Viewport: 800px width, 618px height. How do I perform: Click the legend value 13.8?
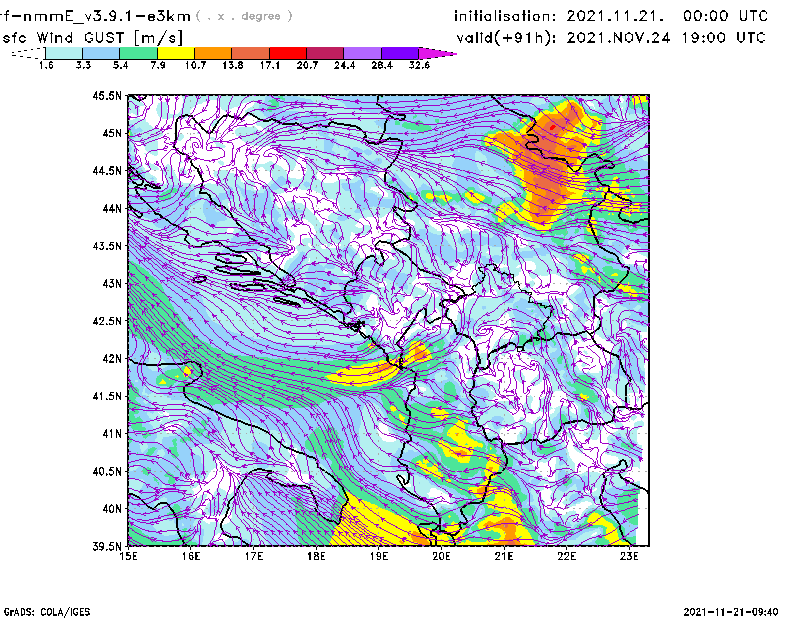232,65
